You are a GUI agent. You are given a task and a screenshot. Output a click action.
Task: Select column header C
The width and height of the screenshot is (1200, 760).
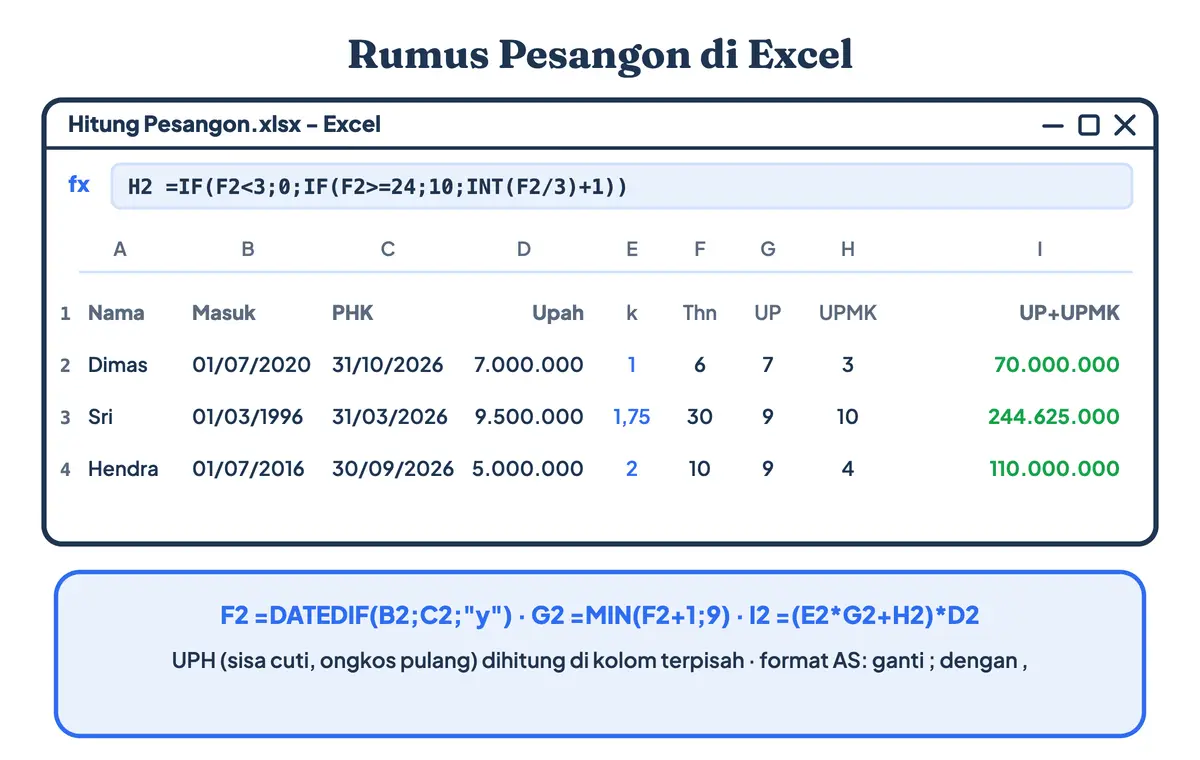click(x=388, y=250)
